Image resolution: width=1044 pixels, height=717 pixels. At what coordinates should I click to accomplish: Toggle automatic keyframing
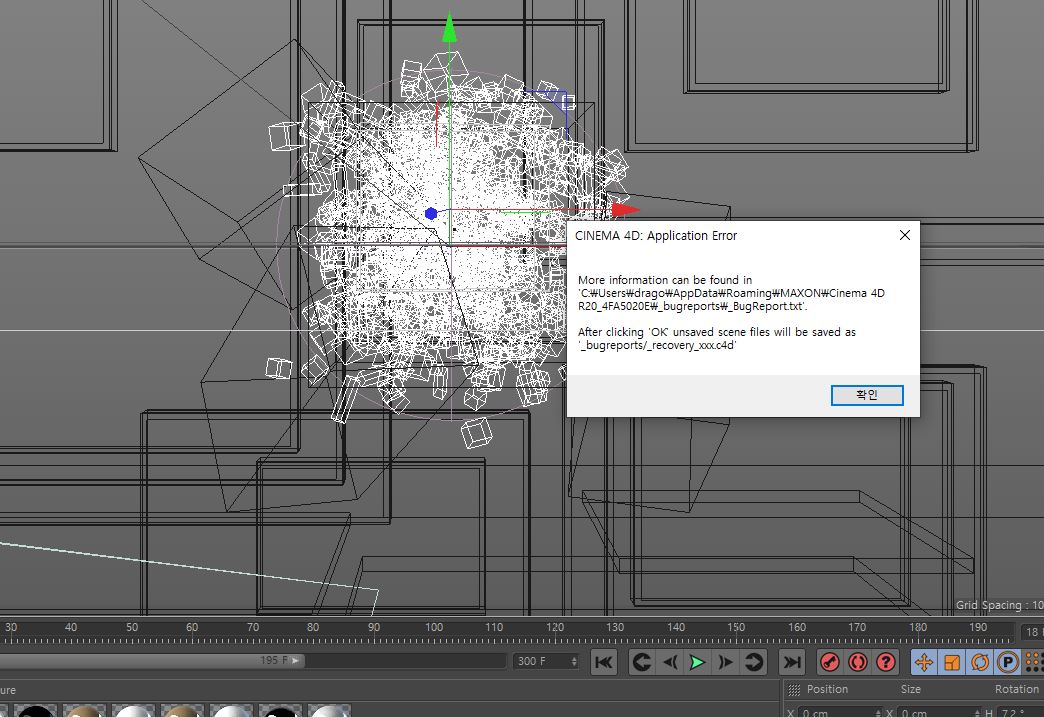click(x=858, y=662)
